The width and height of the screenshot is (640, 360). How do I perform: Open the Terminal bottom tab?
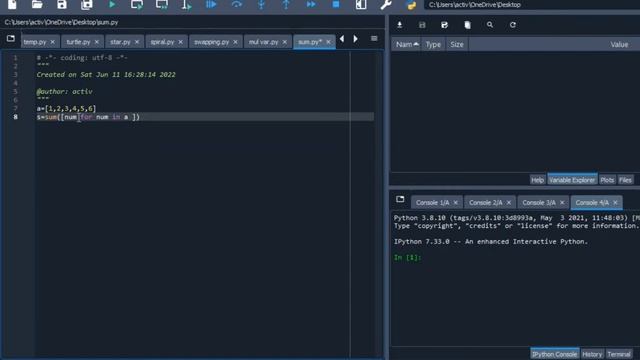pyautogui.click(x=619, y=354)
